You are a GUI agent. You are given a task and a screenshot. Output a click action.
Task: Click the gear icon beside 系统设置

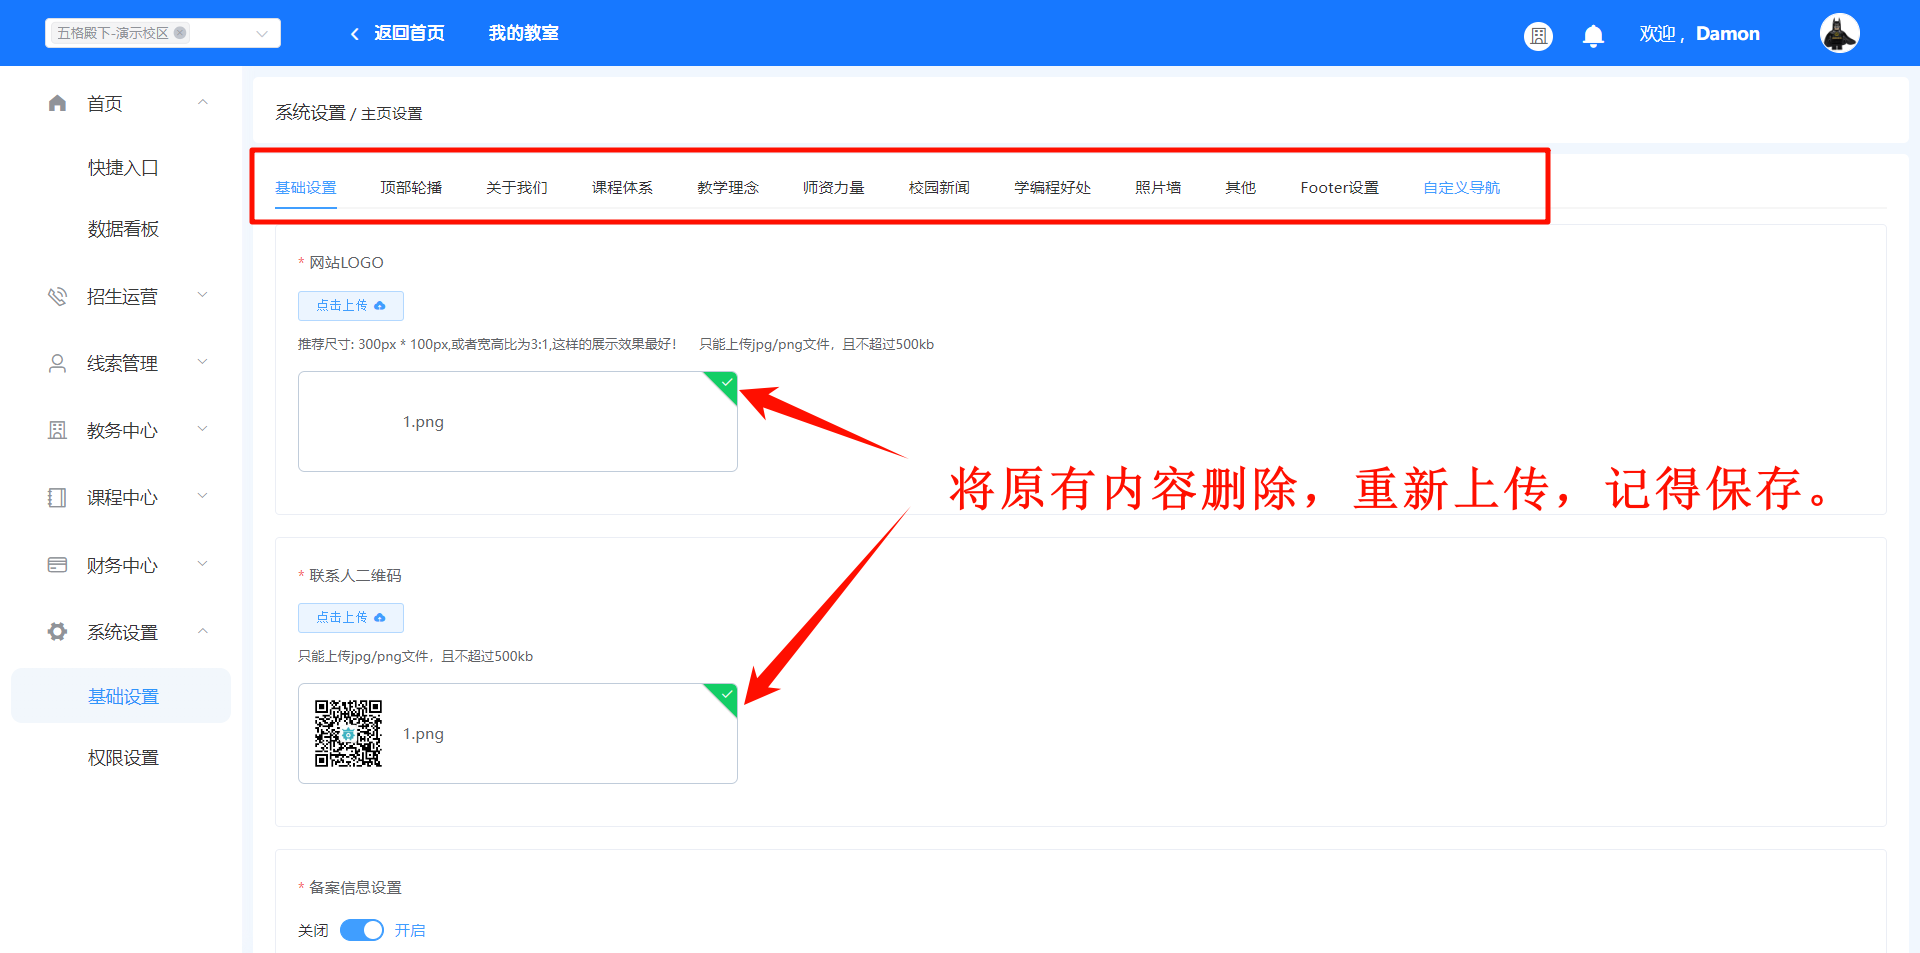tap(57, 632)
